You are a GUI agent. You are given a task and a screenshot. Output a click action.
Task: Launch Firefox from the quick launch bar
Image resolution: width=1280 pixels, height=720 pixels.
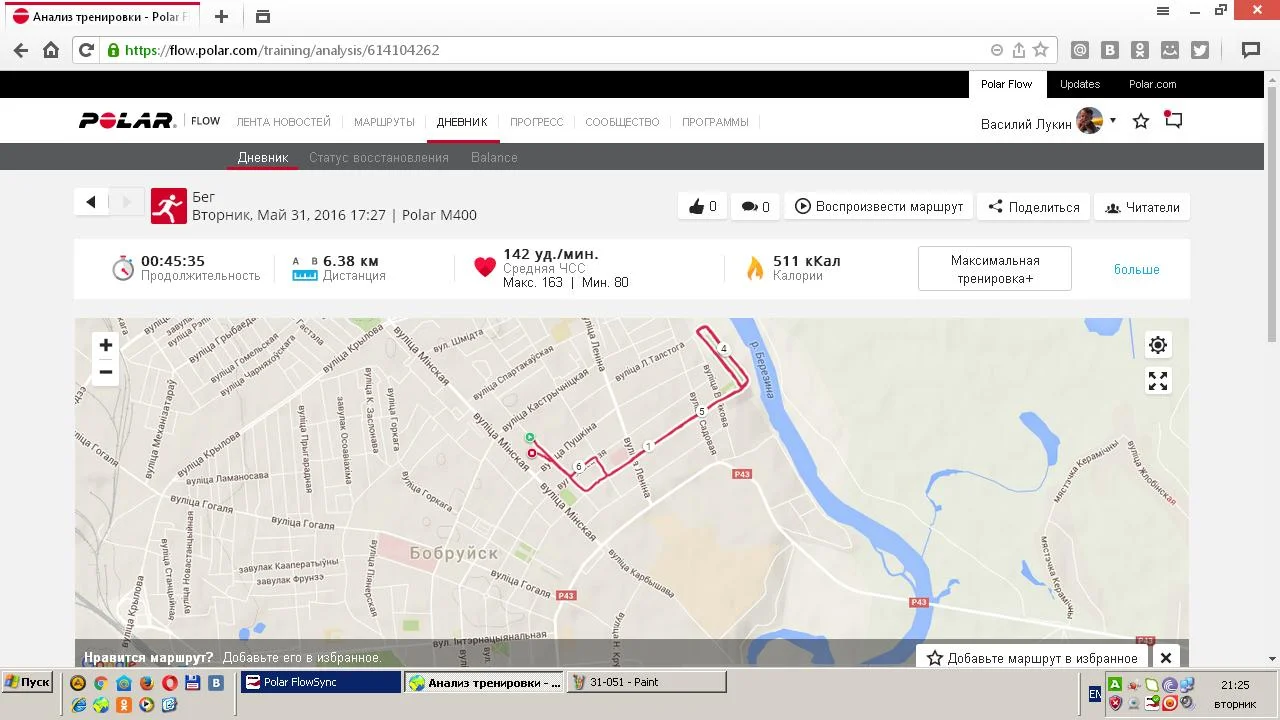tap(146, 683)
